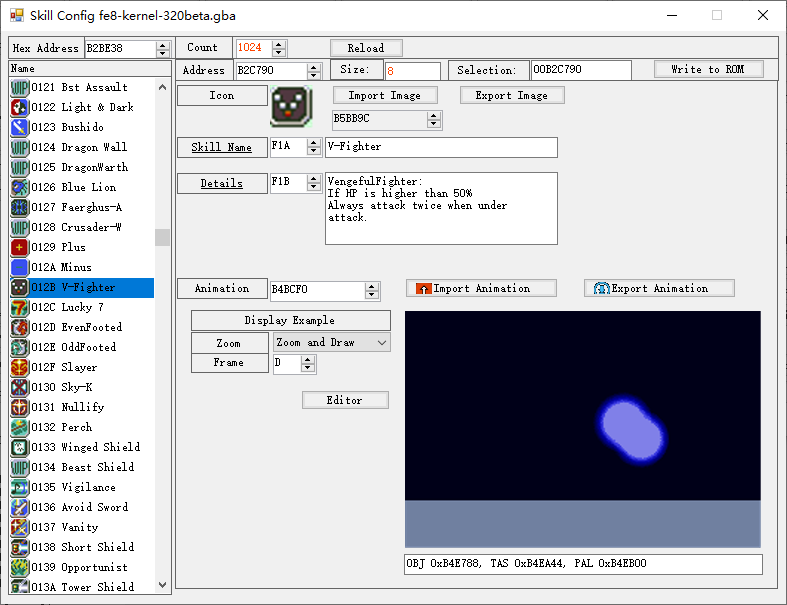Click the Hex Address stepper arrows
The height and width of the screenshot is (605, 787).
pyautogui.click(x=162, y=49)
